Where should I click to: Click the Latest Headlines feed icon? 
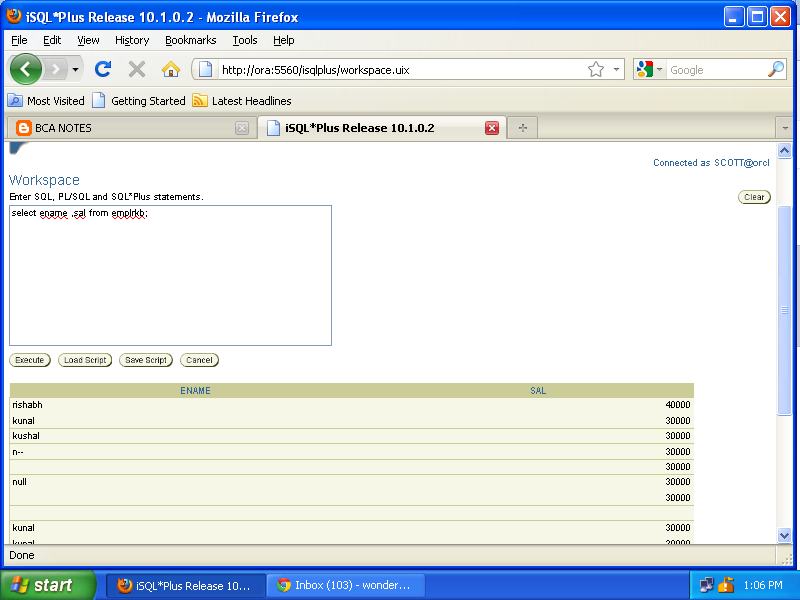click(x=200, y=100)
